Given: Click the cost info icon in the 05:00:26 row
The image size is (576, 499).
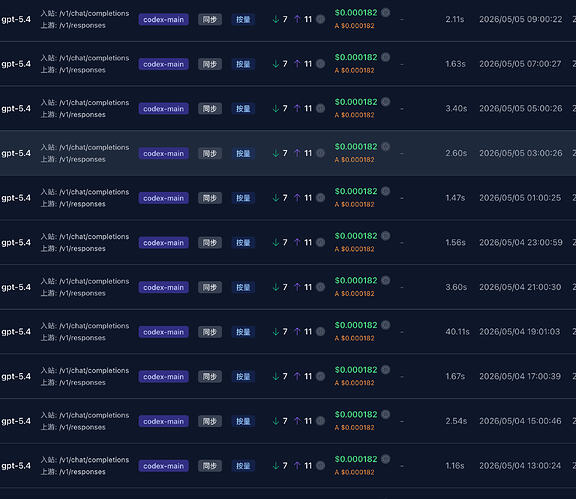Looking at the screenshot, I should click(385, 102).
